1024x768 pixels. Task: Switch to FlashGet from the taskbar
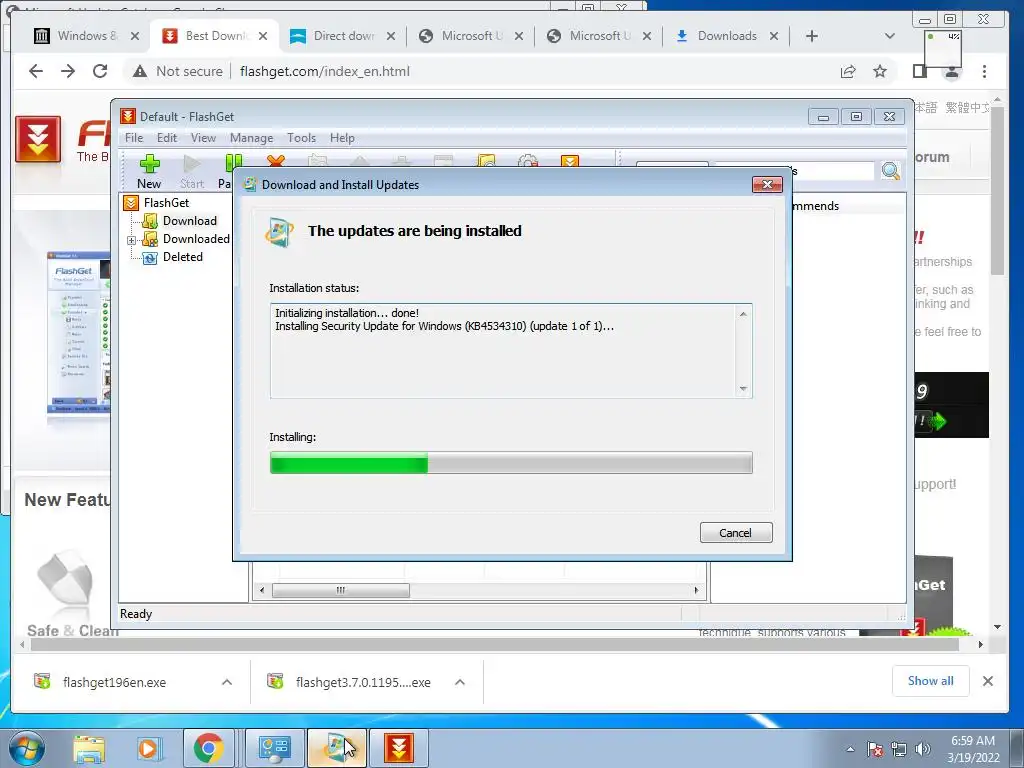tap(398, 748)
